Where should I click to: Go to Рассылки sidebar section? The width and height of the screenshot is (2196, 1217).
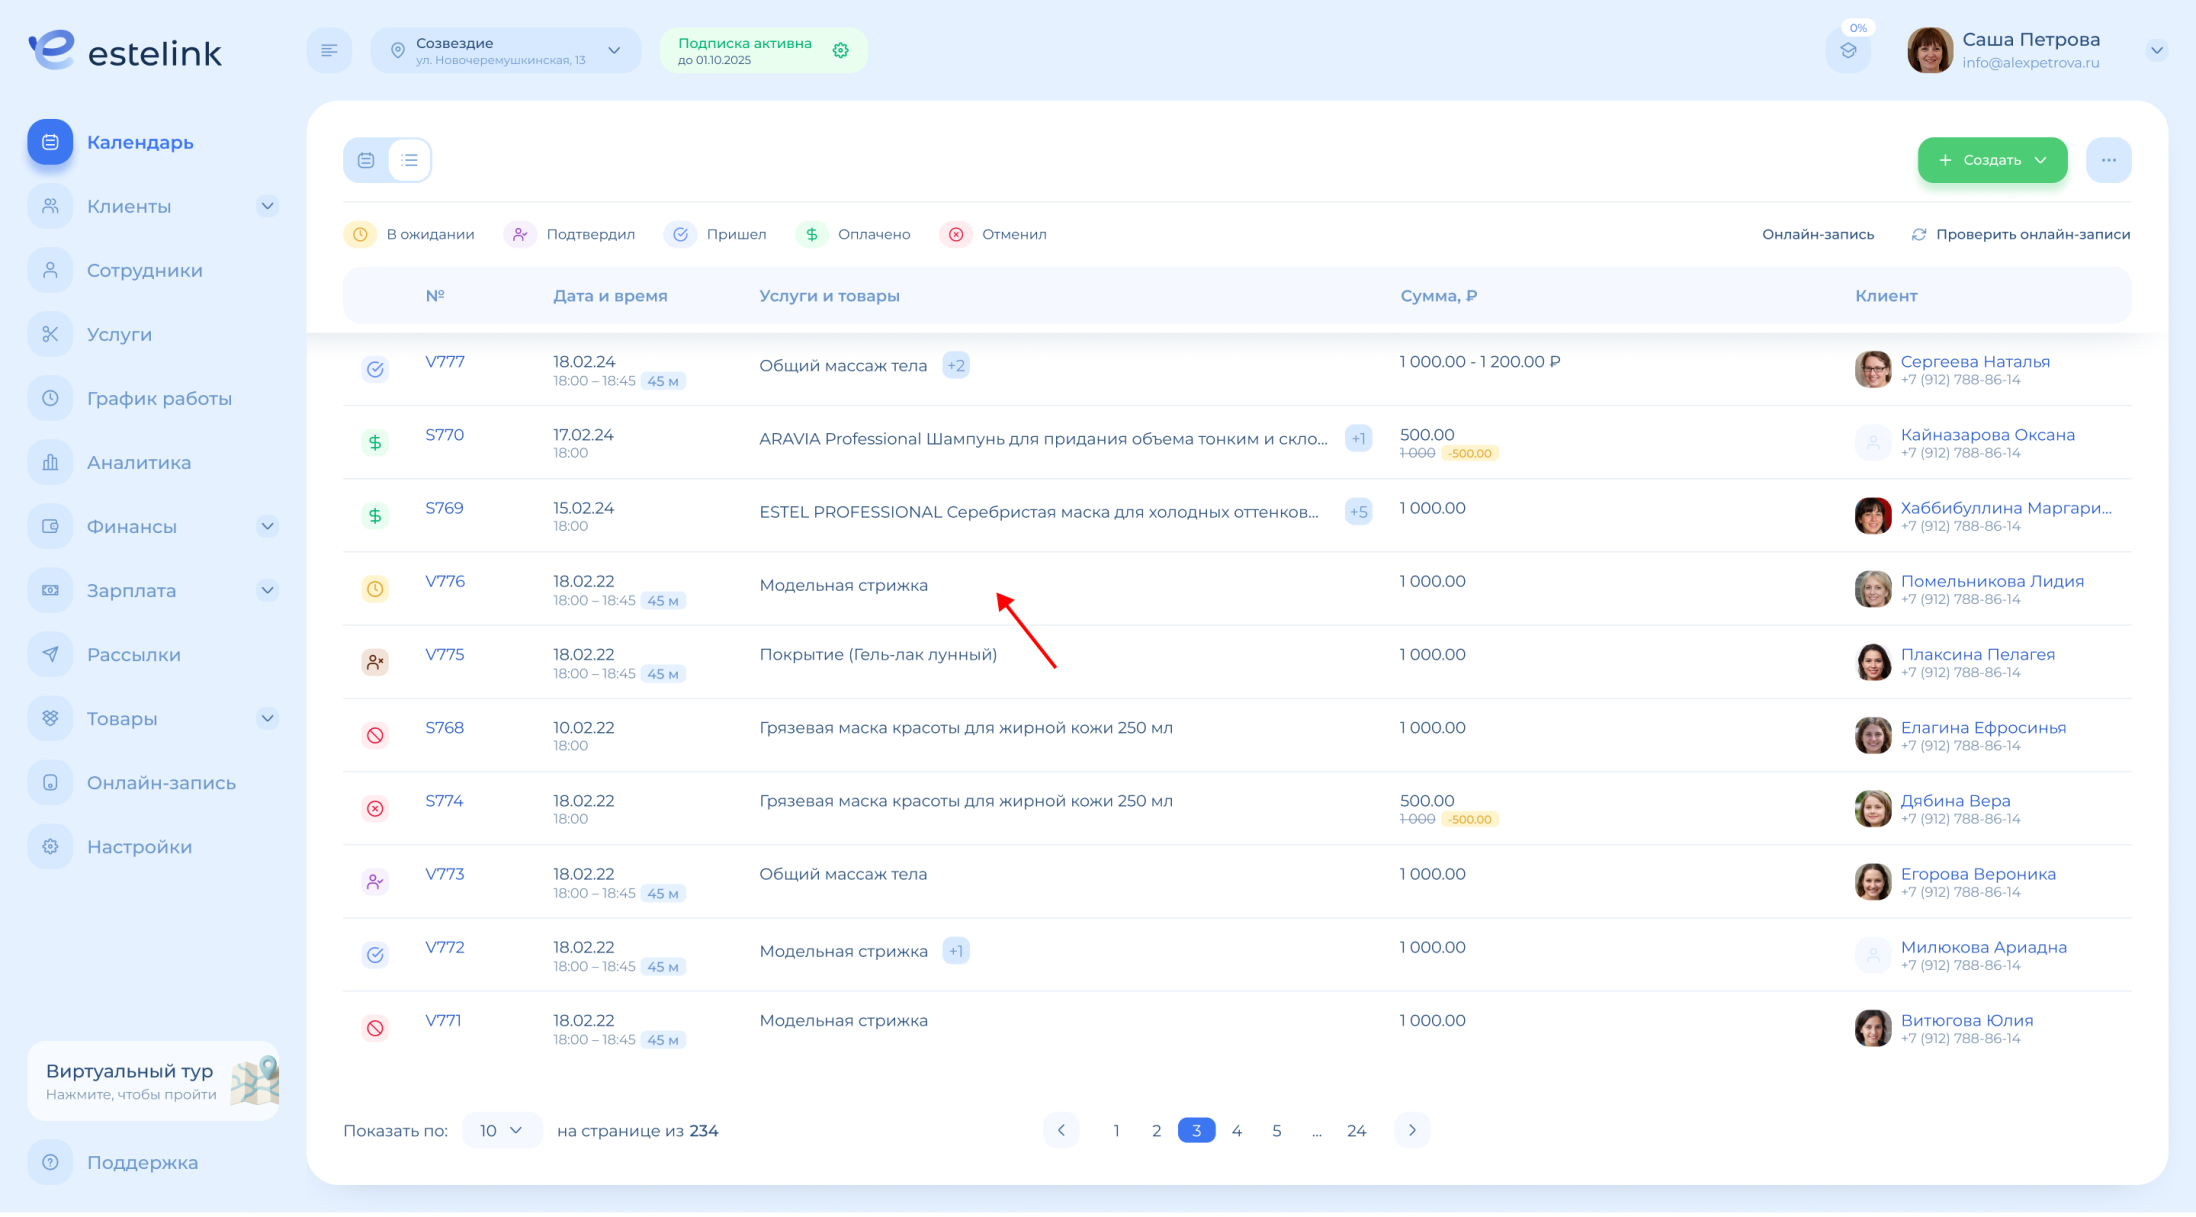click(133, 654)
